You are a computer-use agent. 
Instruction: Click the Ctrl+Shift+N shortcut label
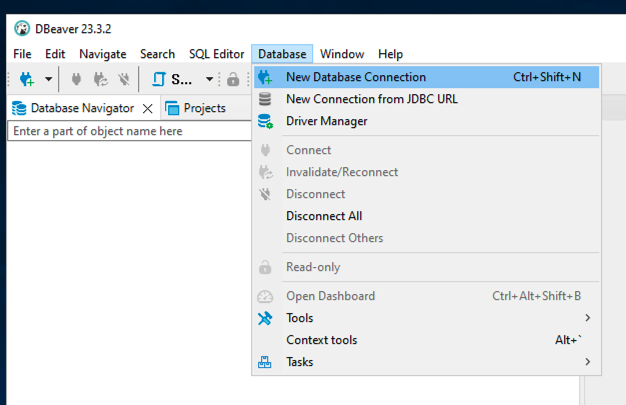click(547, 77)
